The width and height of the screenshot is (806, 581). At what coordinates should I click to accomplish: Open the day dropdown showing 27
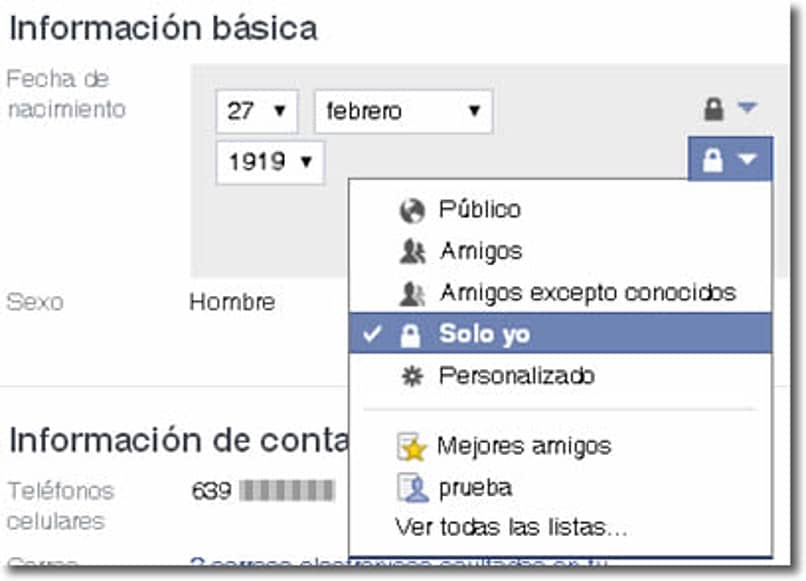pos(257,112)
